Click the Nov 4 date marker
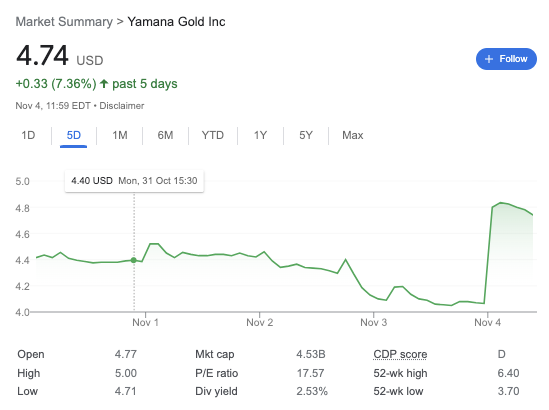549x410 pixels. 487,322
